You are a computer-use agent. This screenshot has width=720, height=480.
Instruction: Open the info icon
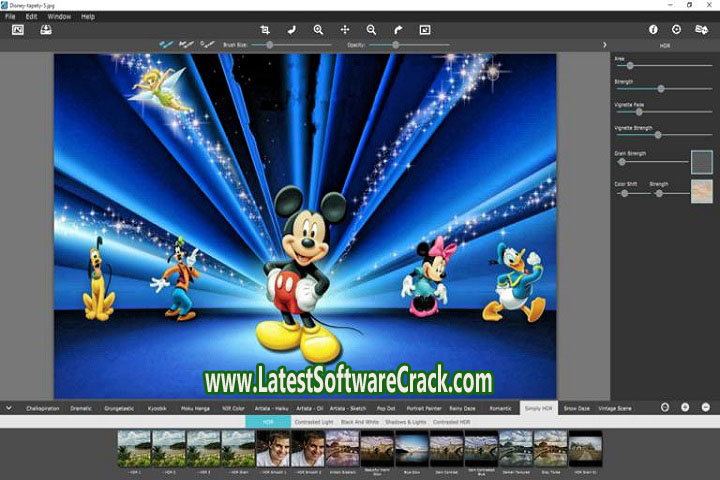(x=653, y=29)
